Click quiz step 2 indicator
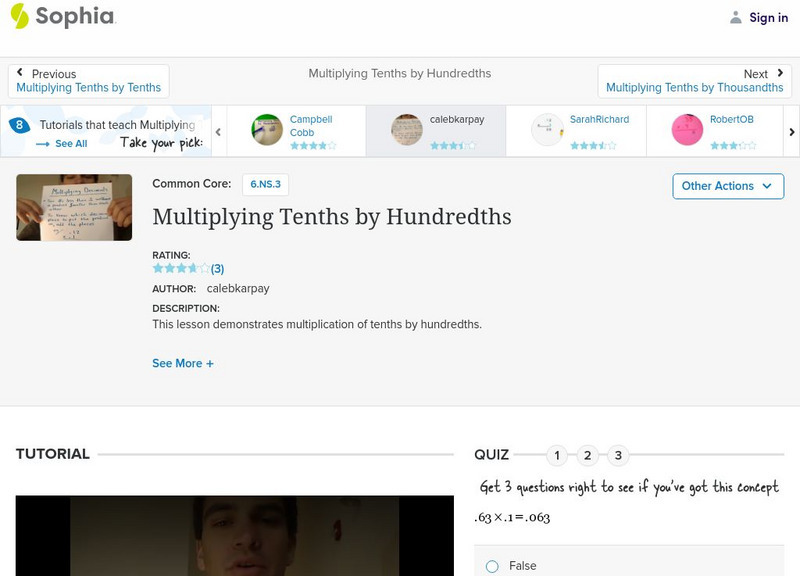Screen dimensions: 800x576 (x=587, y=454)
